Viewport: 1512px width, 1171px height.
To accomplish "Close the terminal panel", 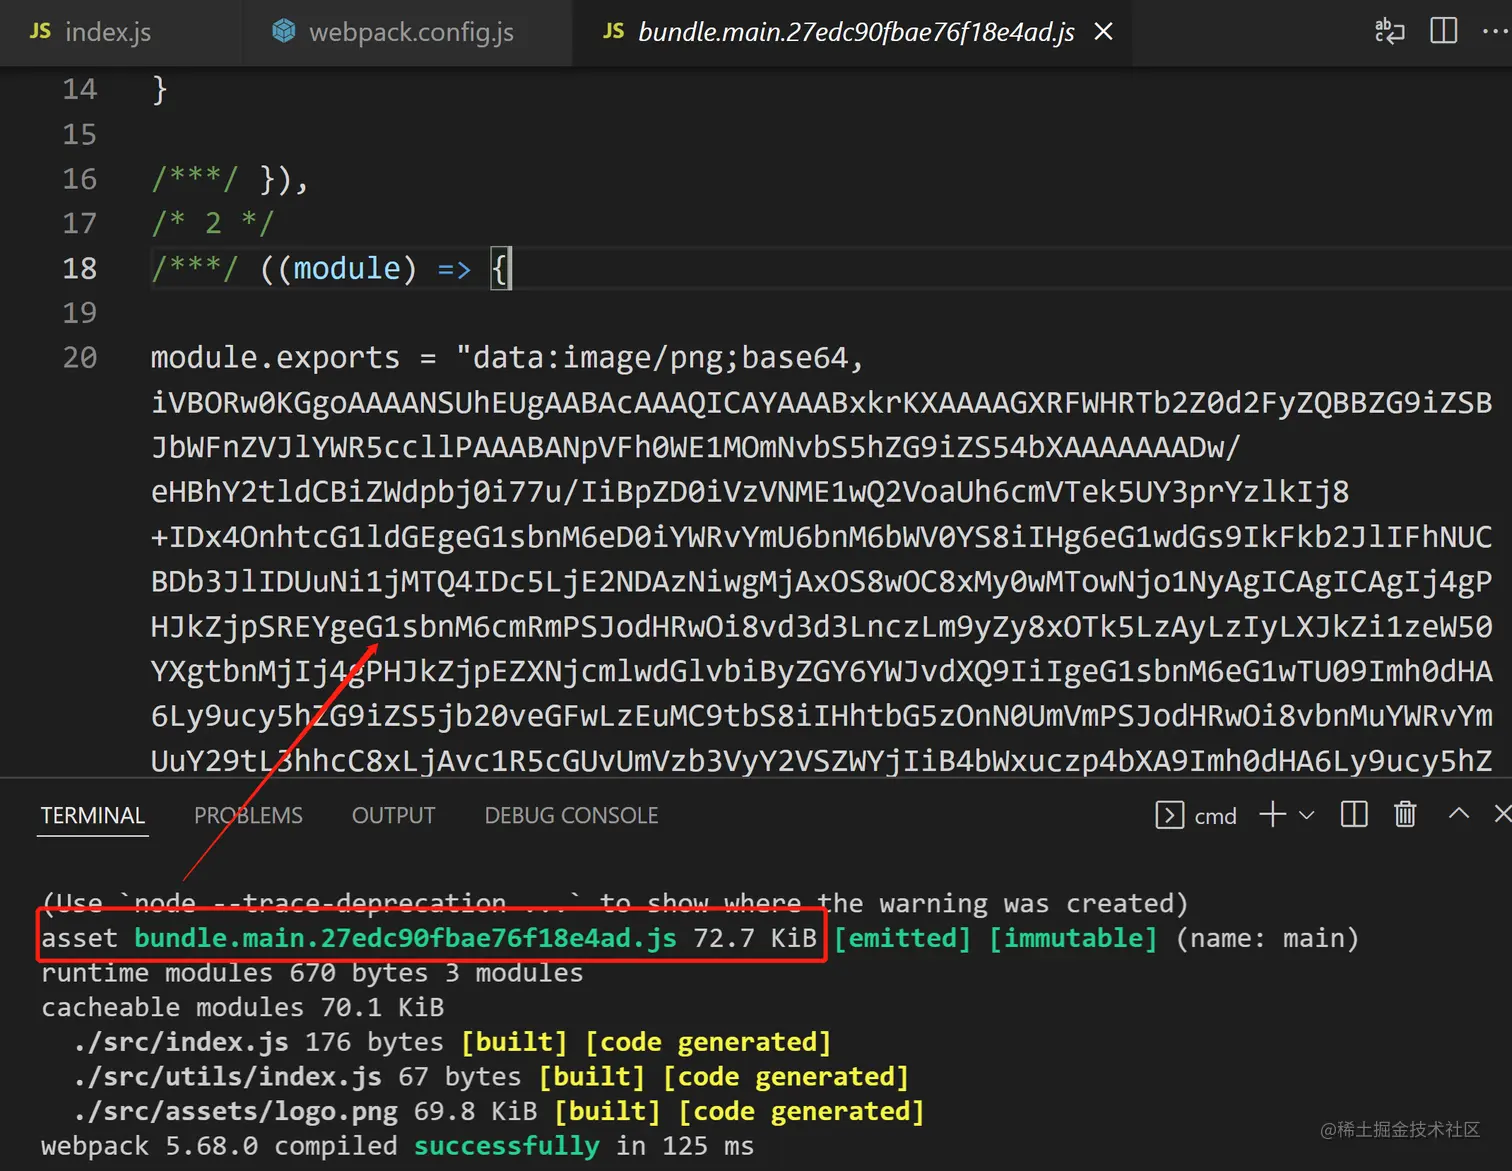I will [x=1502, y=814].
